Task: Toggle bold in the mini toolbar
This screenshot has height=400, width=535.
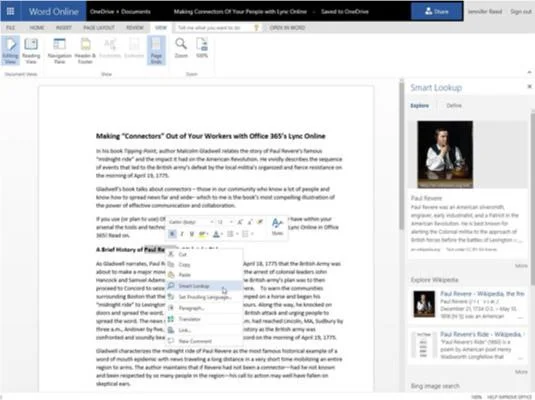Action: pyautogui.click(x=172, y=234)
